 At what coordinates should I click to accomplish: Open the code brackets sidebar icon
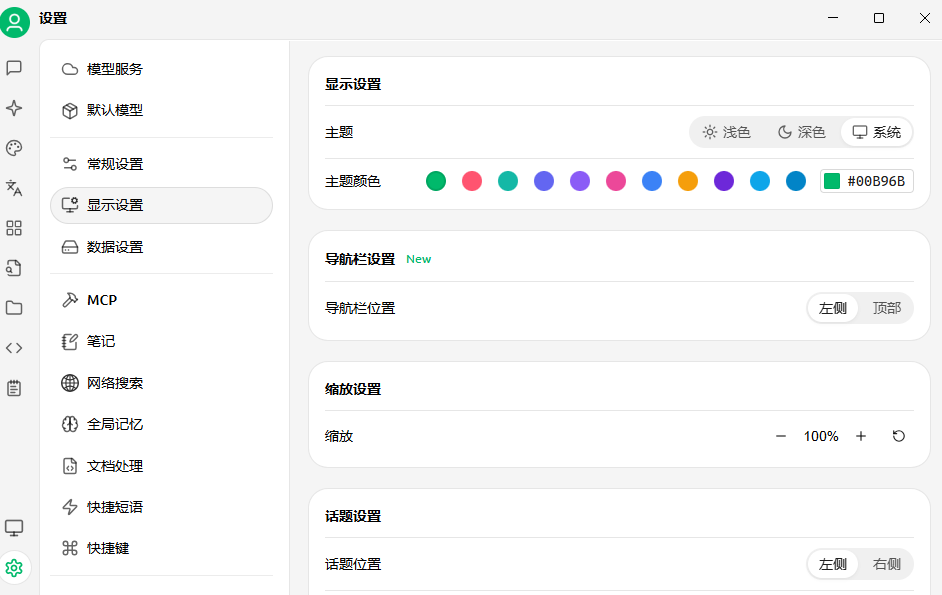(14, 348)
